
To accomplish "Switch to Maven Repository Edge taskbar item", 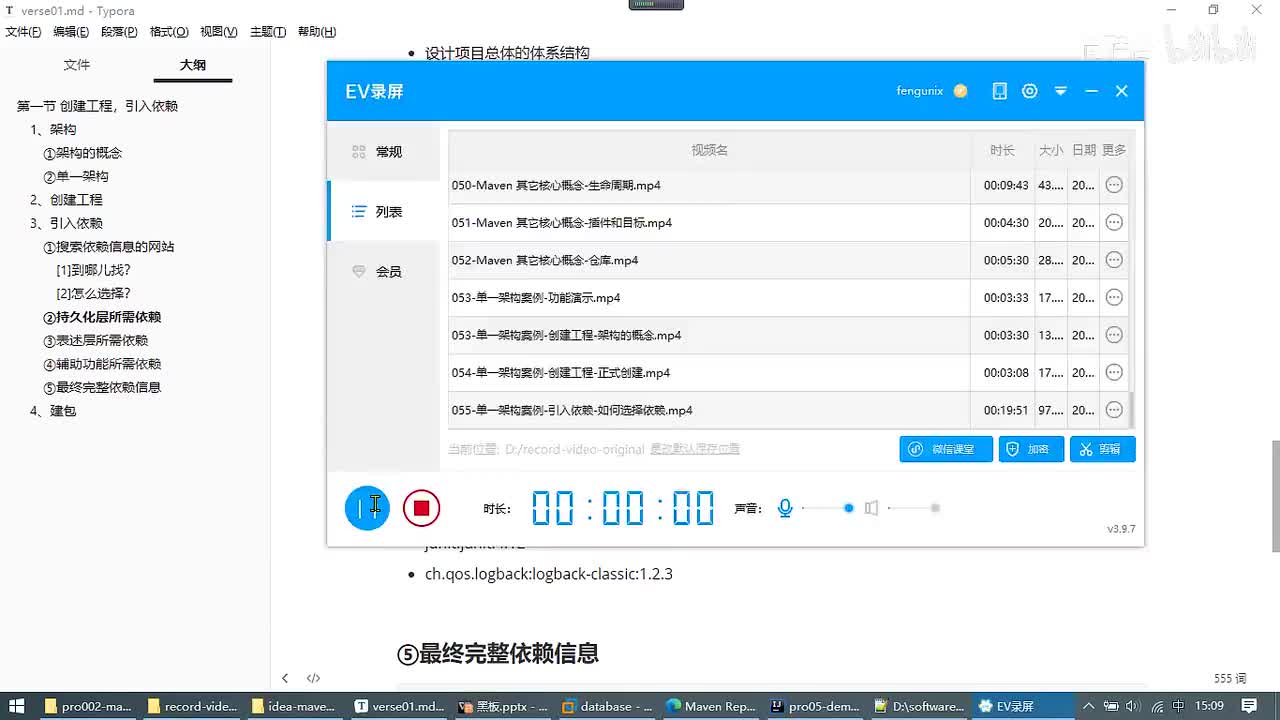I will point(711,706).
